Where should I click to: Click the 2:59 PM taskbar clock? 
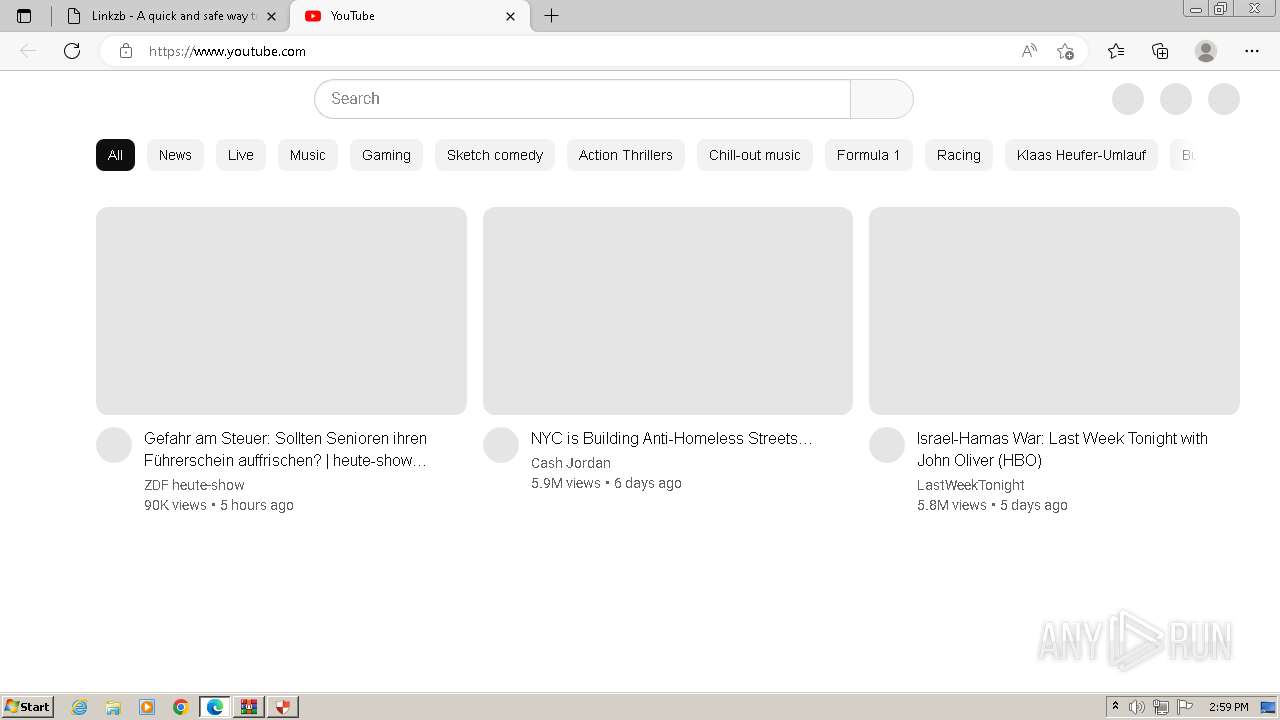click(x=1229, y=707)
